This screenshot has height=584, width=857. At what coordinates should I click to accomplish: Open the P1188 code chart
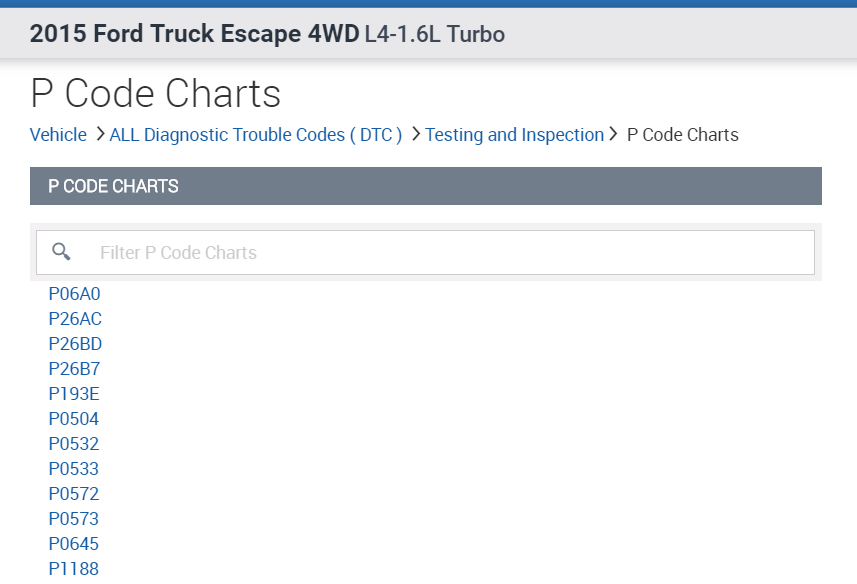tap(74, 569)
